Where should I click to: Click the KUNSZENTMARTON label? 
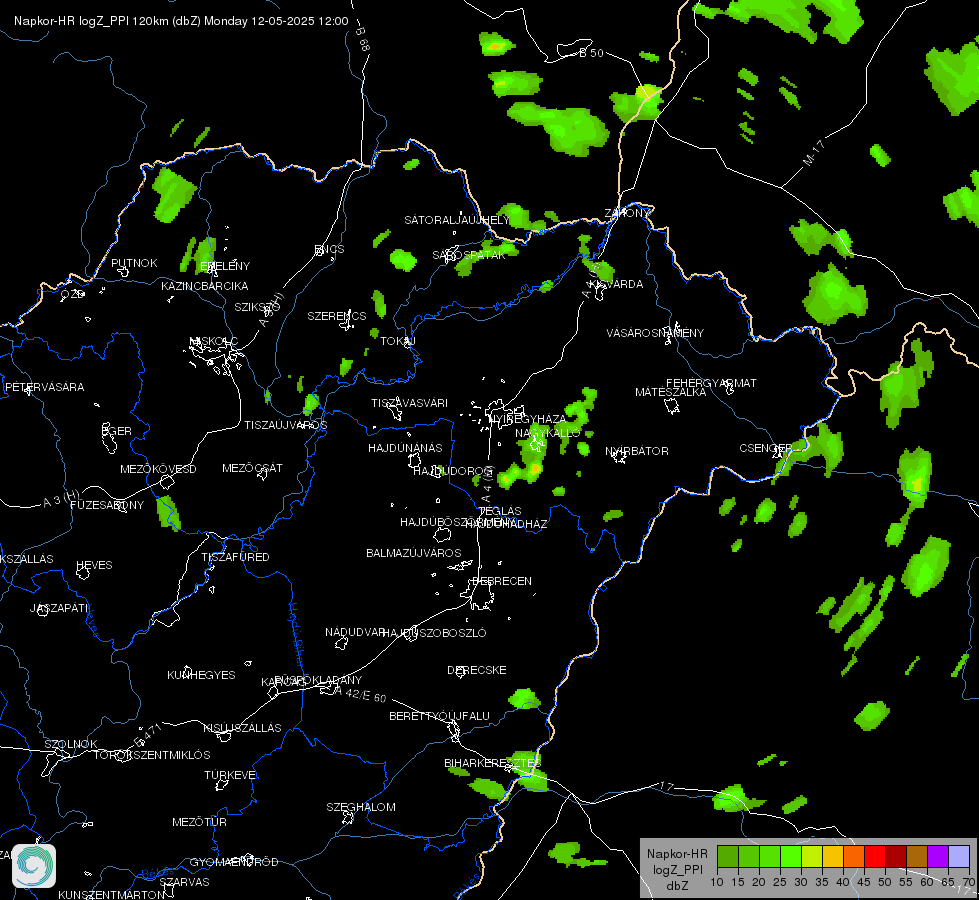click(112, 894)
